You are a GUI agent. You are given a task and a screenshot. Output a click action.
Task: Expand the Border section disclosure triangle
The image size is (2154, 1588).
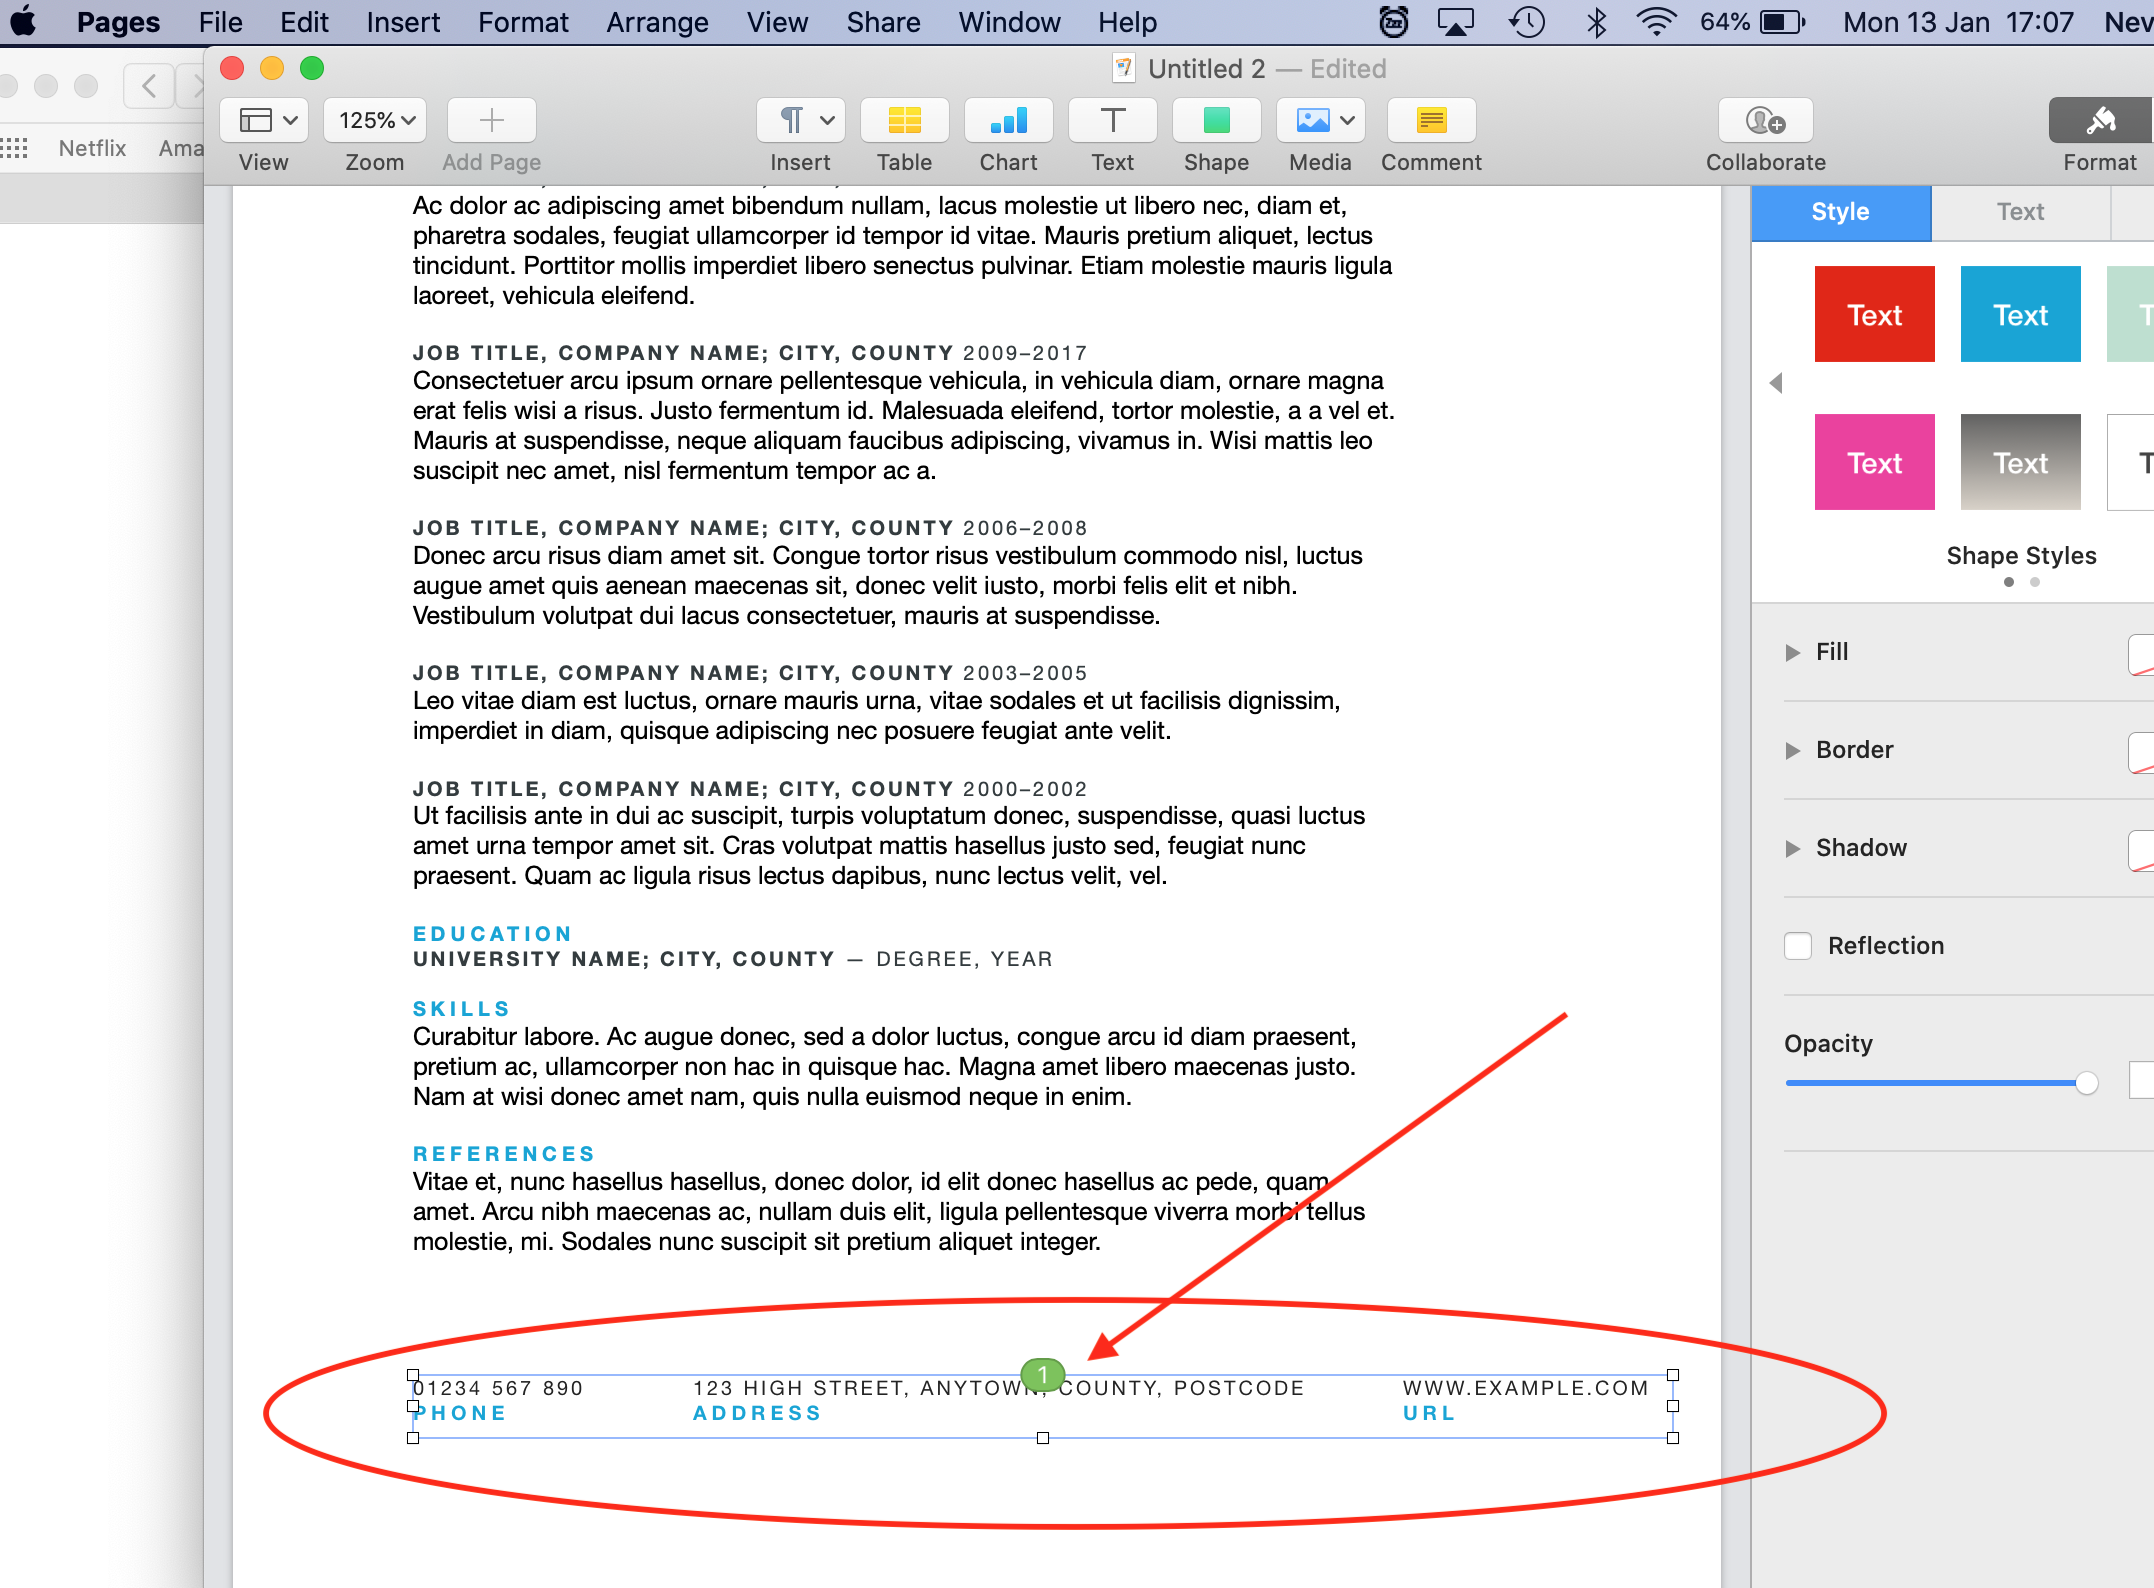click(x=1793, y=751)
